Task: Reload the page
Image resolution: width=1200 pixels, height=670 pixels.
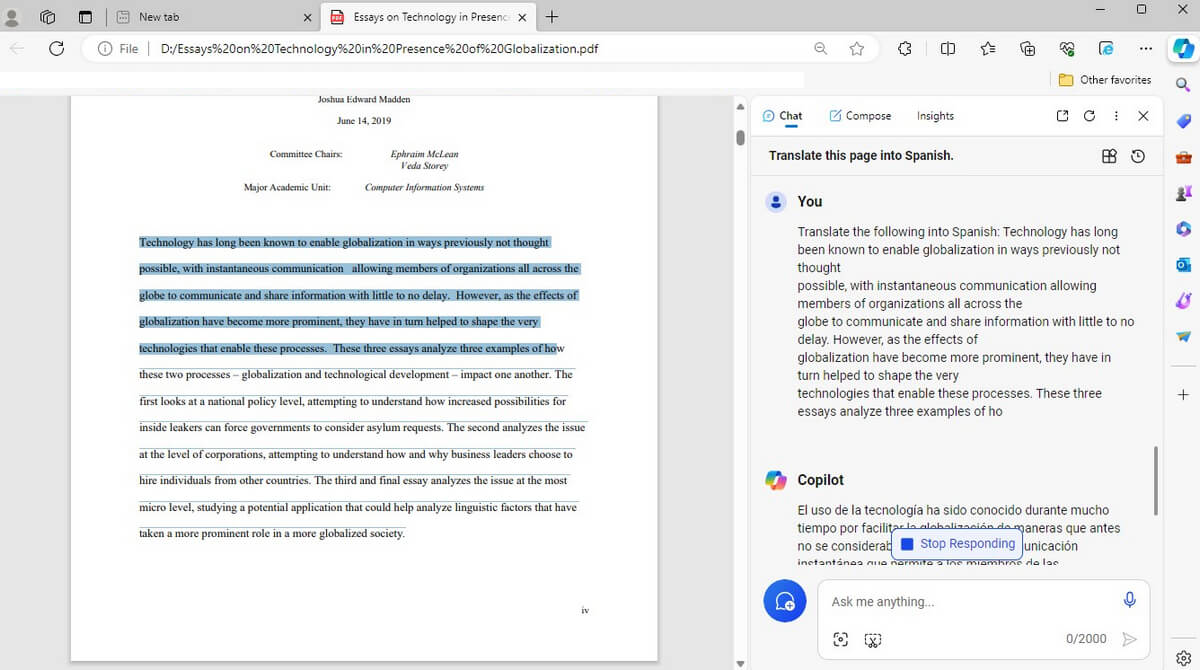Action: 56,48
